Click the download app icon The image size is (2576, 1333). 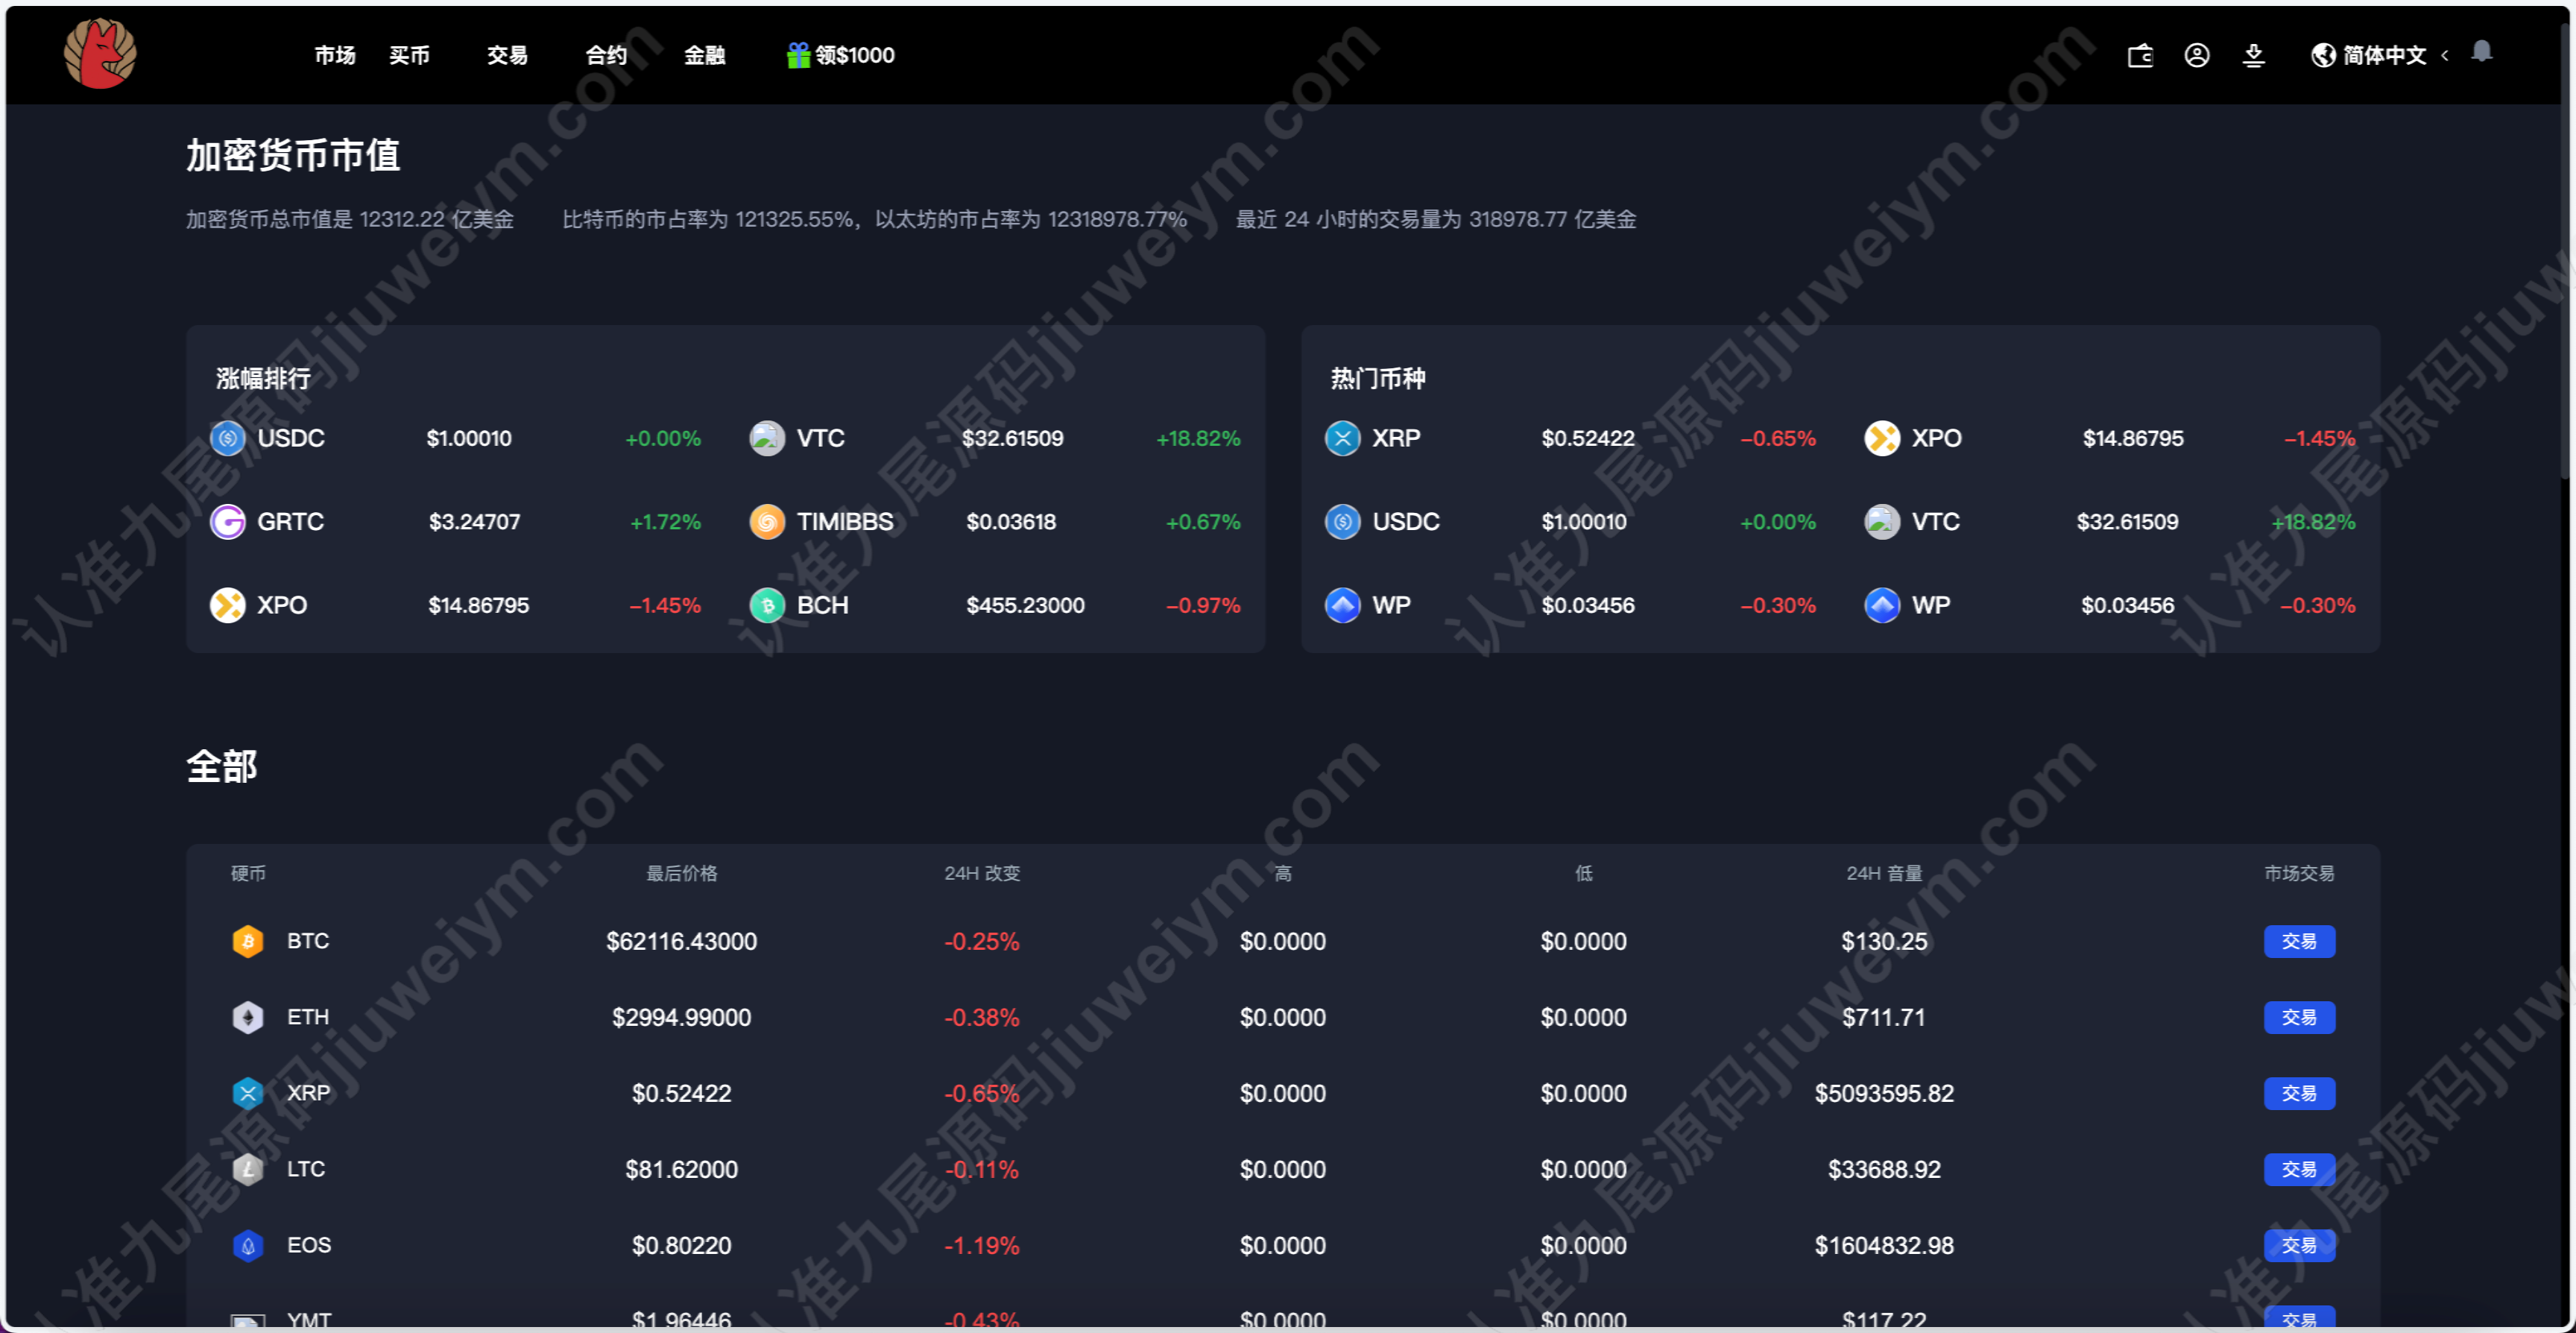point(2253,55)
